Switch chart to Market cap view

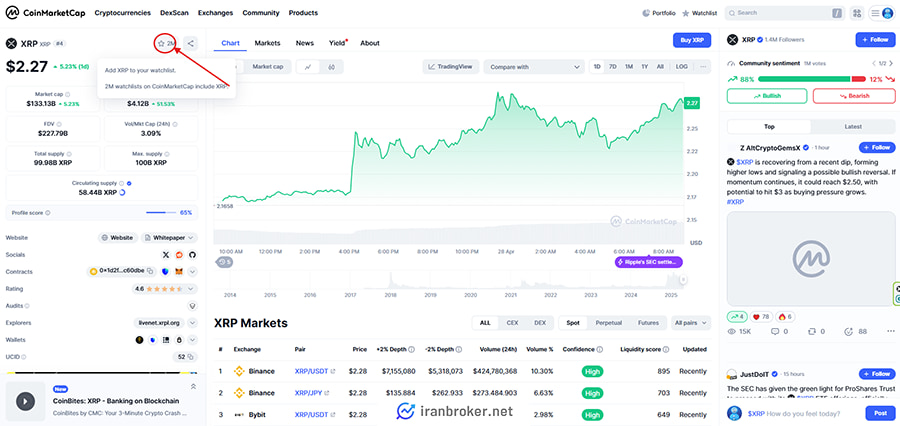(x=268, y=67)
